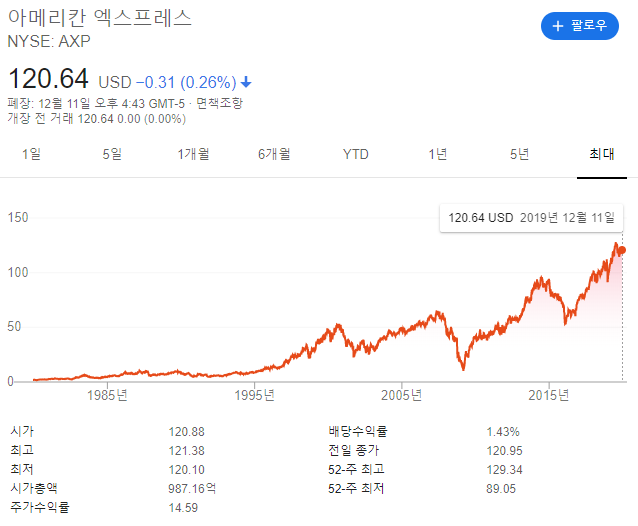The image size is (638, 526).
Task: Click the 52-주 최저 value 89.05
Action: [501, 489]
